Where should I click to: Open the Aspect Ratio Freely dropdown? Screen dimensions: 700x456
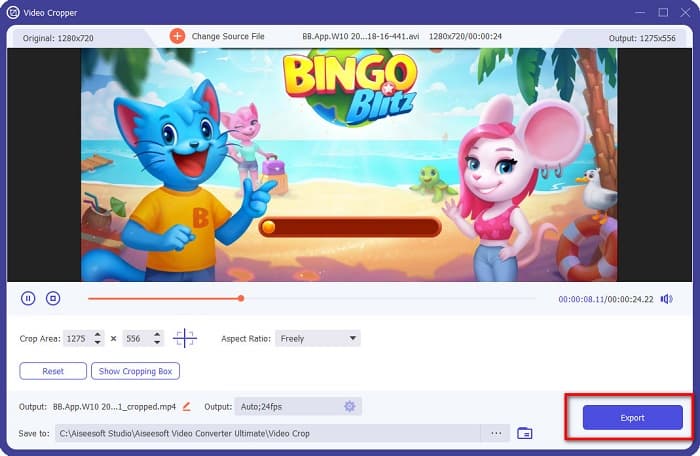(x=318, y=339)
